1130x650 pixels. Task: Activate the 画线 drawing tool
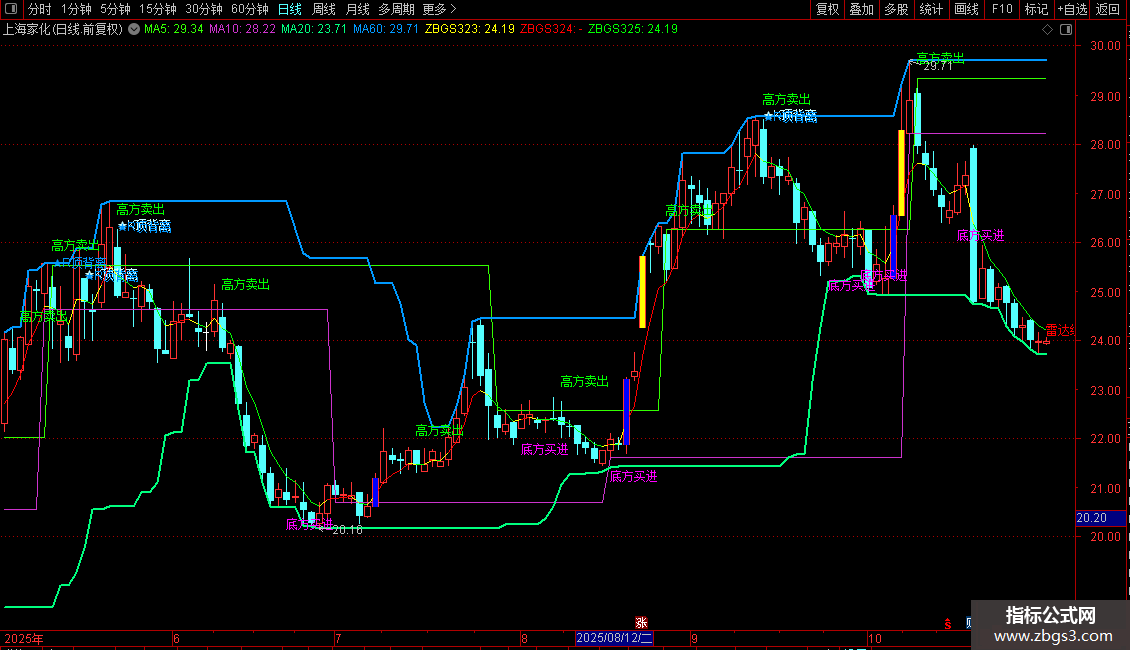click(x=966, y=9)
